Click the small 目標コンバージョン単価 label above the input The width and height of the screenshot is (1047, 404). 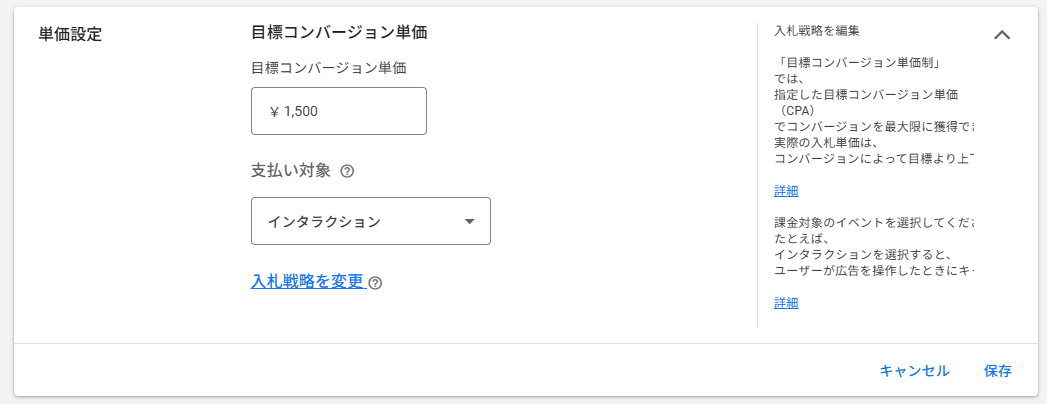point(329,68)
